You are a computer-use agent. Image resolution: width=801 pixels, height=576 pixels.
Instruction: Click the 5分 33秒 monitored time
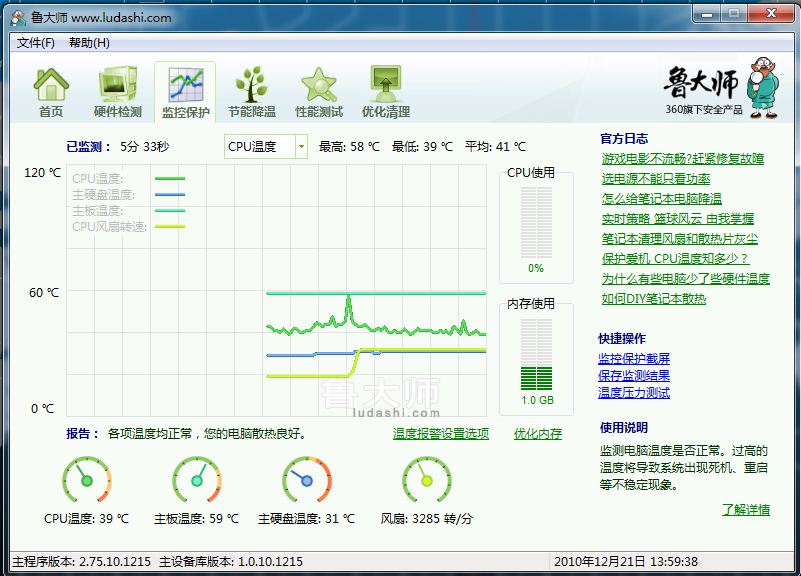tap(145, 147)
